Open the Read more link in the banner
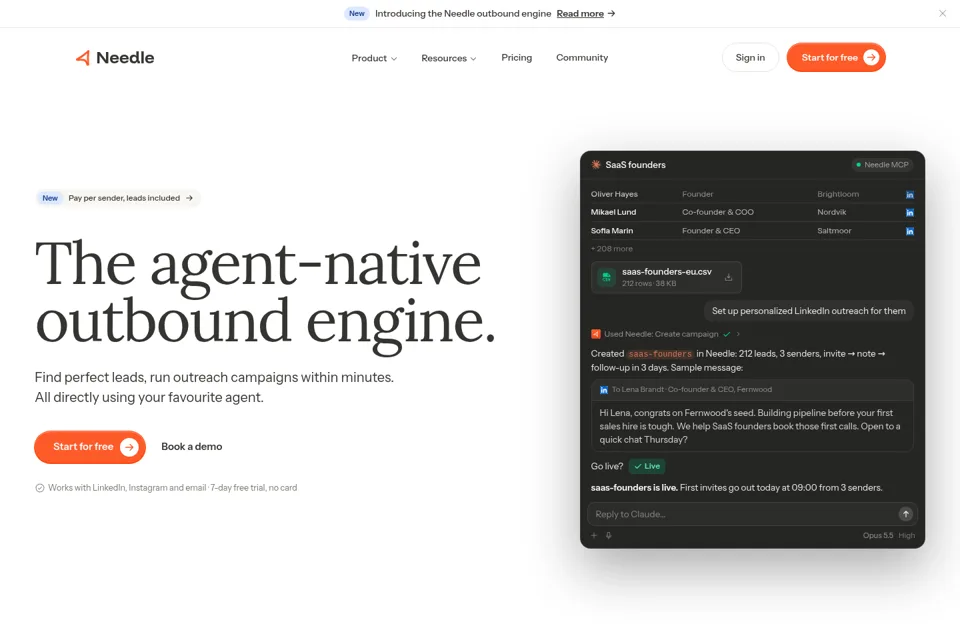The height and width of the screenshot is (640, 960). pos(585,13)
